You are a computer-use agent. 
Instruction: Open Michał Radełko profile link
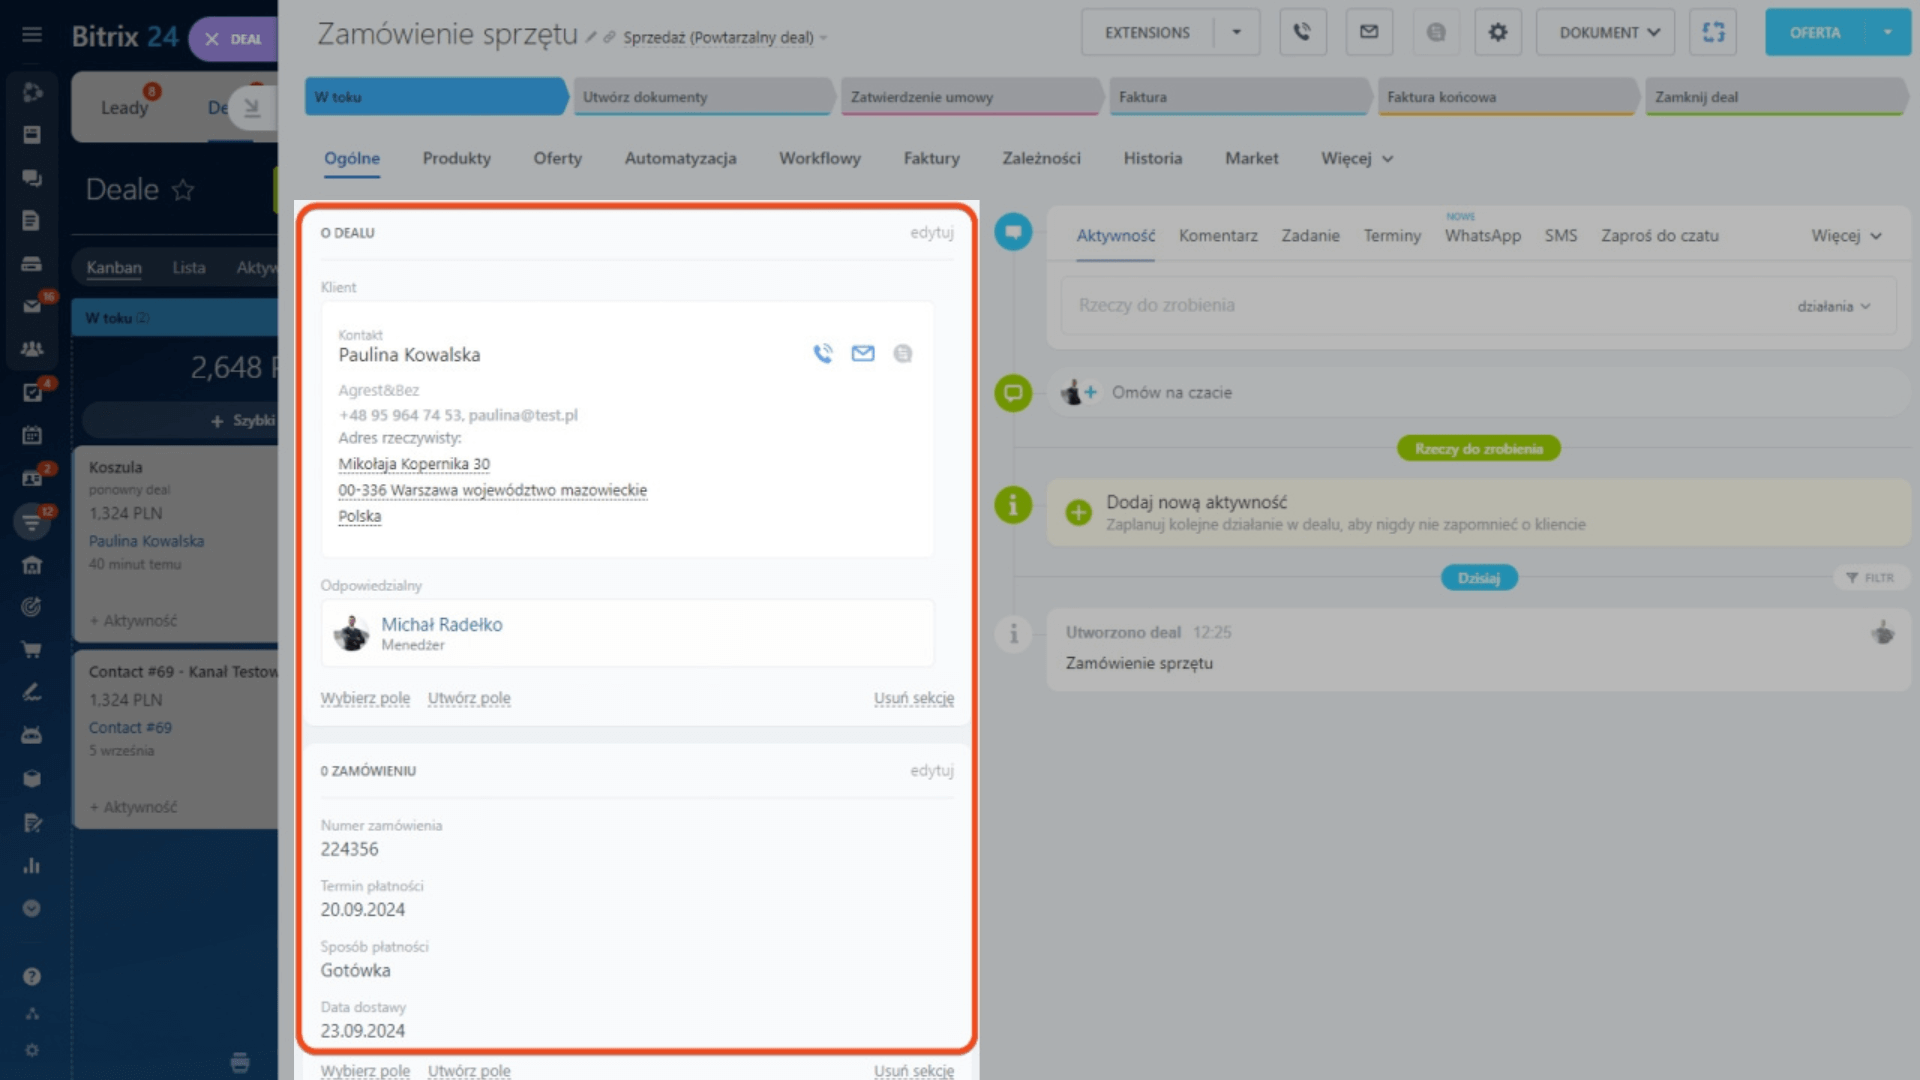pyautogui.click(x=441, y=625)
